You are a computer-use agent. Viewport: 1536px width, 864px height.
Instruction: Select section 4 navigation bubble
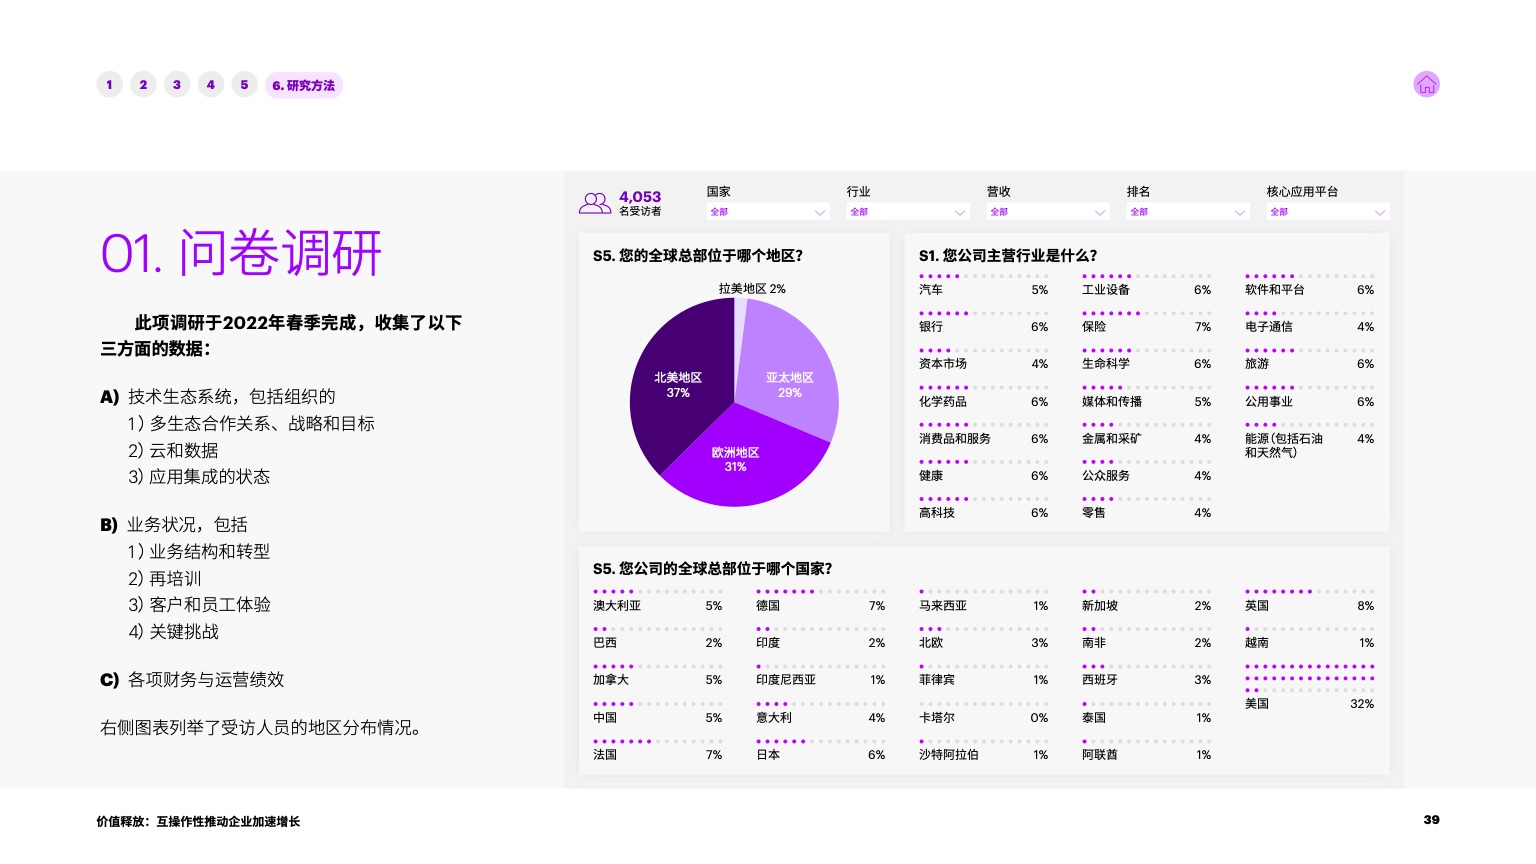tap(211, 85)
